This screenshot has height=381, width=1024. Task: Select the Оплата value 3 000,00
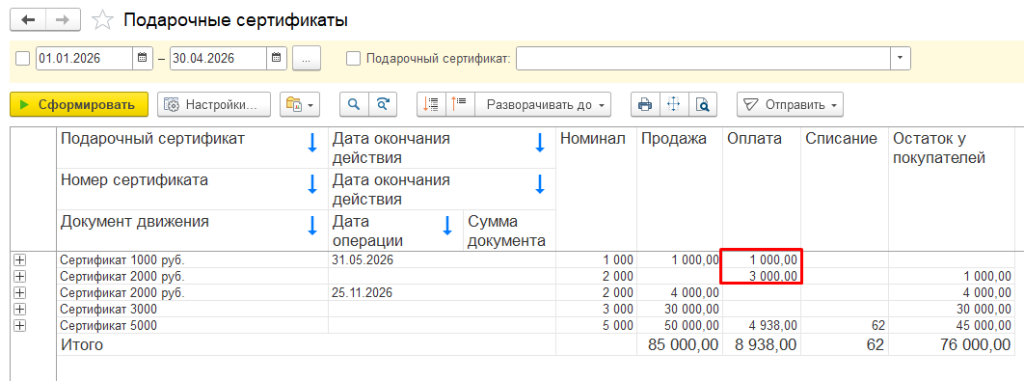pos(761,276)
